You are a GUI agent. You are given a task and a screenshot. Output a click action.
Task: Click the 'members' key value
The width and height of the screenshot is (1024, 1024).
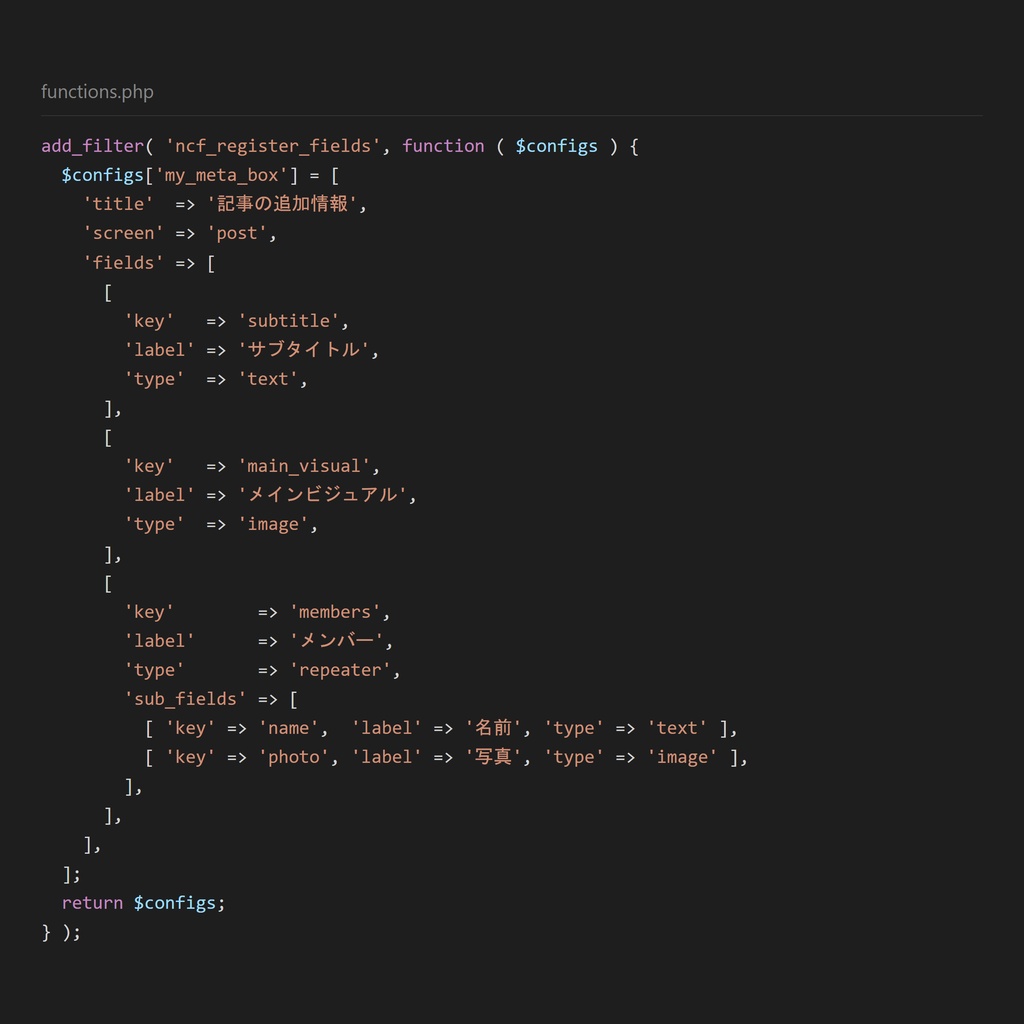coord(334,612)
